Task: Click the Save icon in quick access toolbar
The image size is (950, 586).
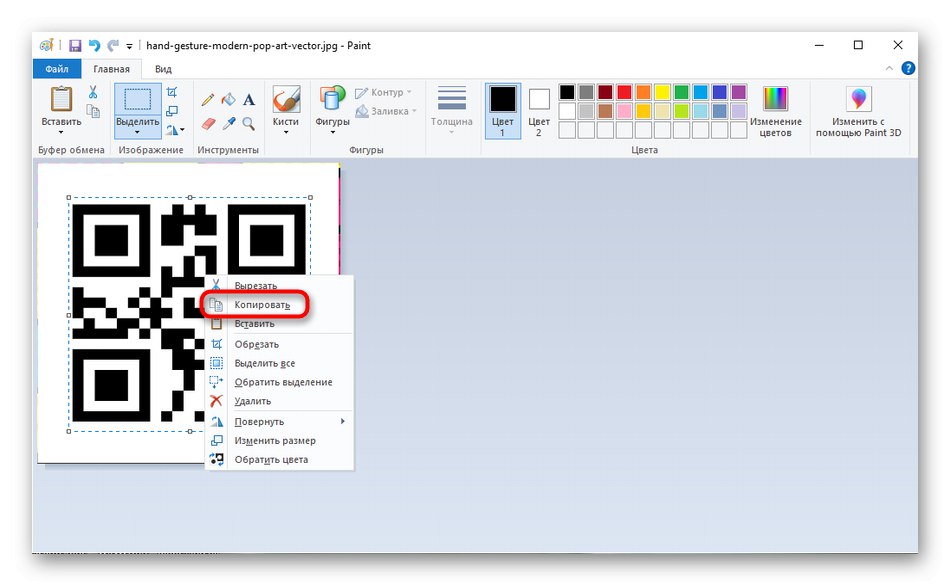Action: click(x=75, y=45)
